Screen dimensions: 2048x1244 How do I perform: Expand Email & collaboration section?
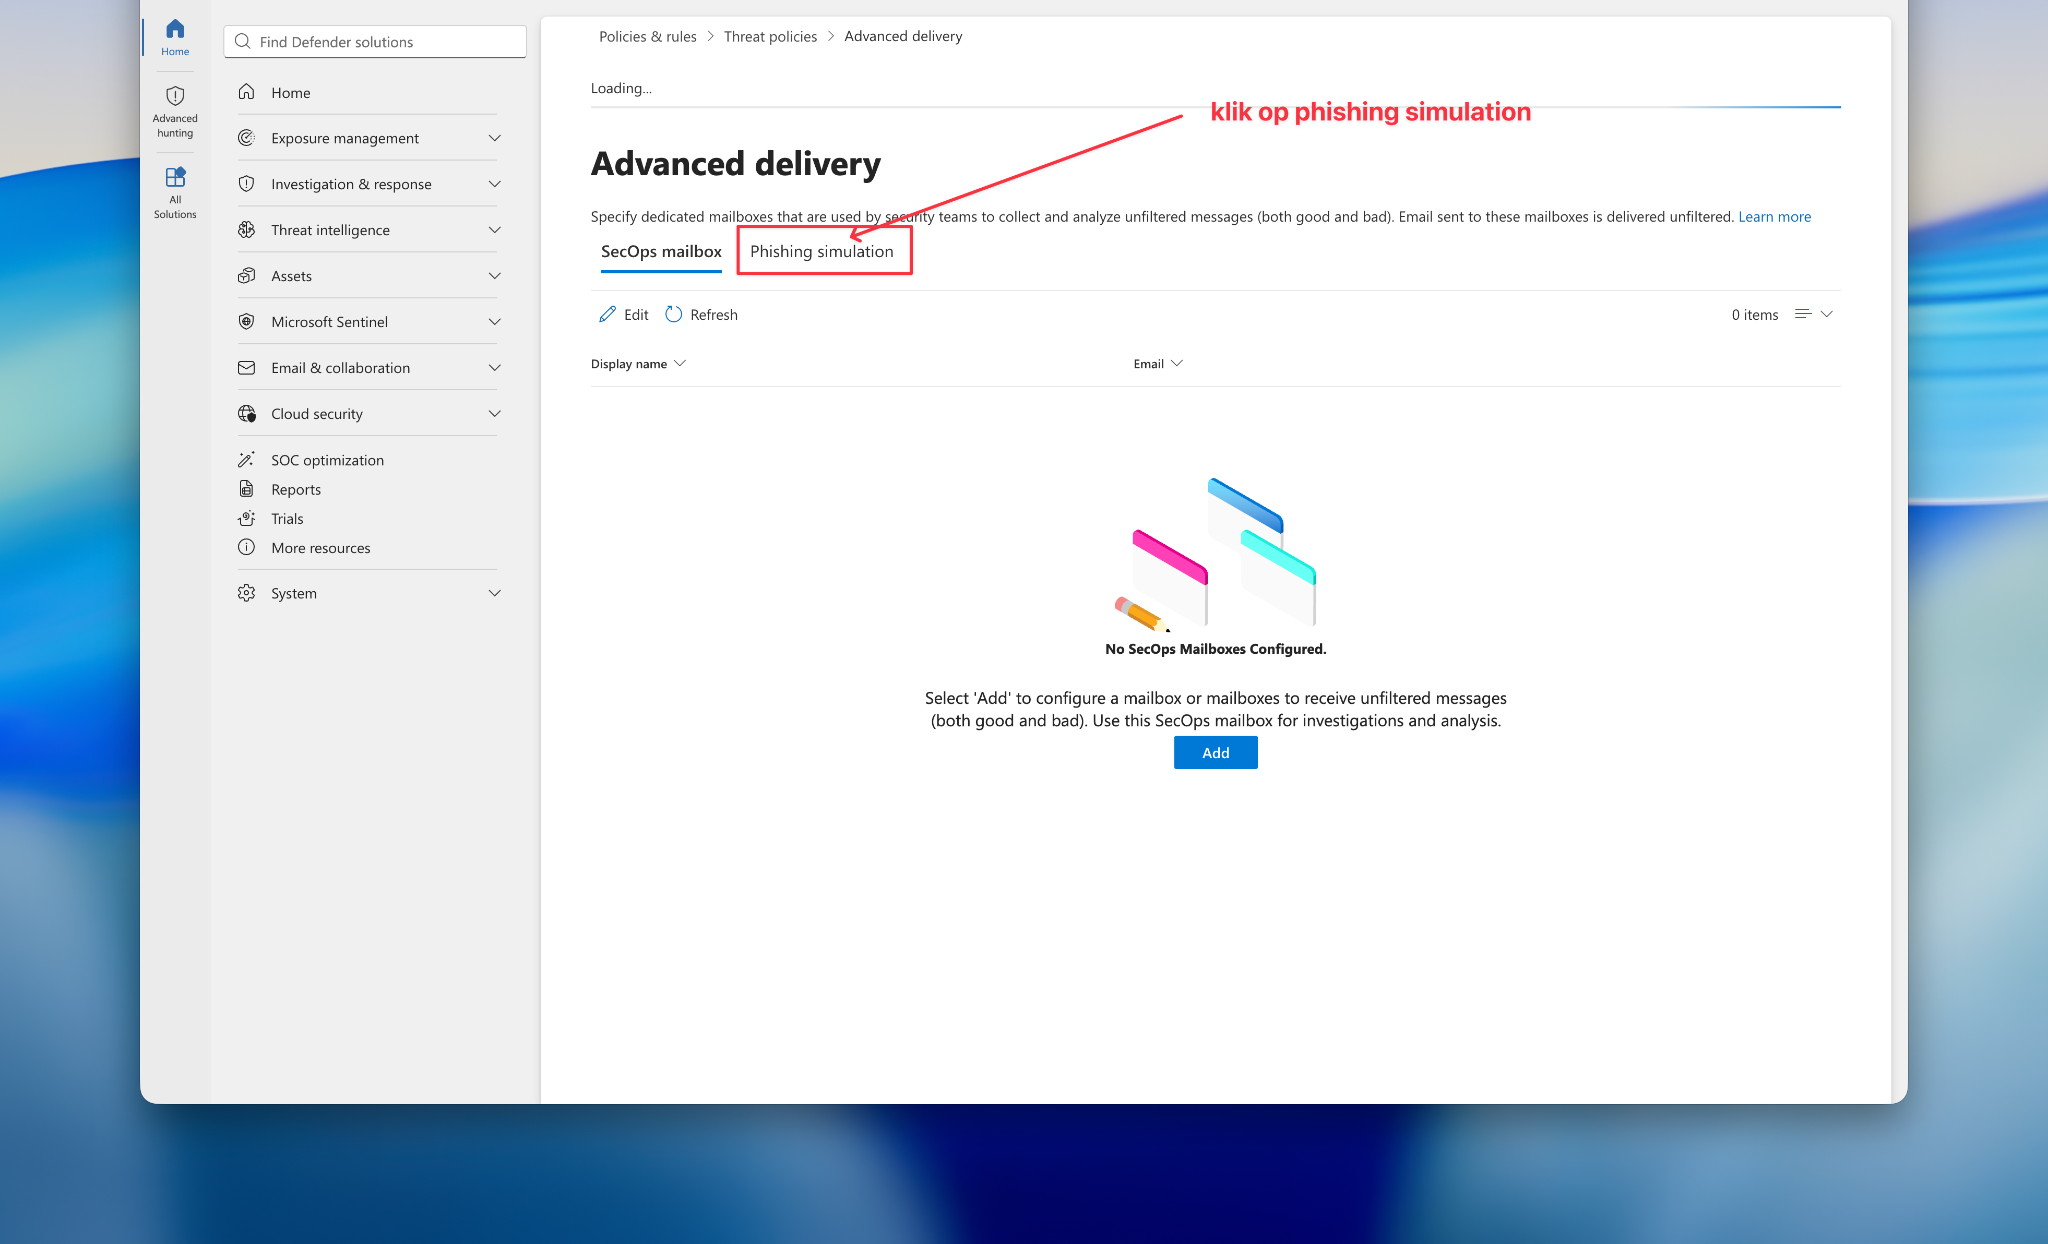pos(494,368)
